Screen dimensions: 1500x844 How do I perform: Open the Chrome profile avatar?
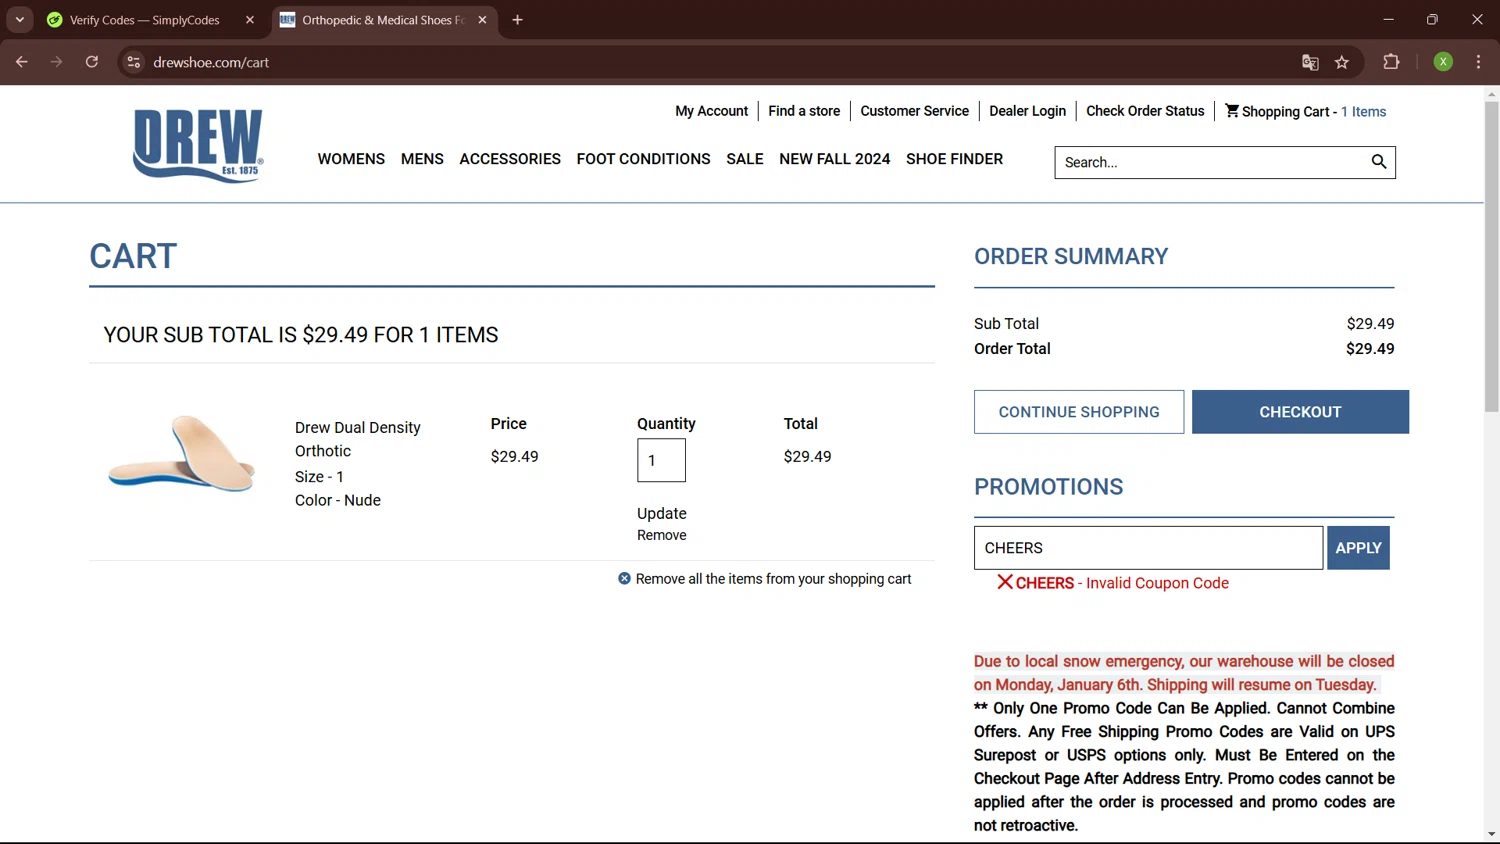click(x=1443, y=62)
